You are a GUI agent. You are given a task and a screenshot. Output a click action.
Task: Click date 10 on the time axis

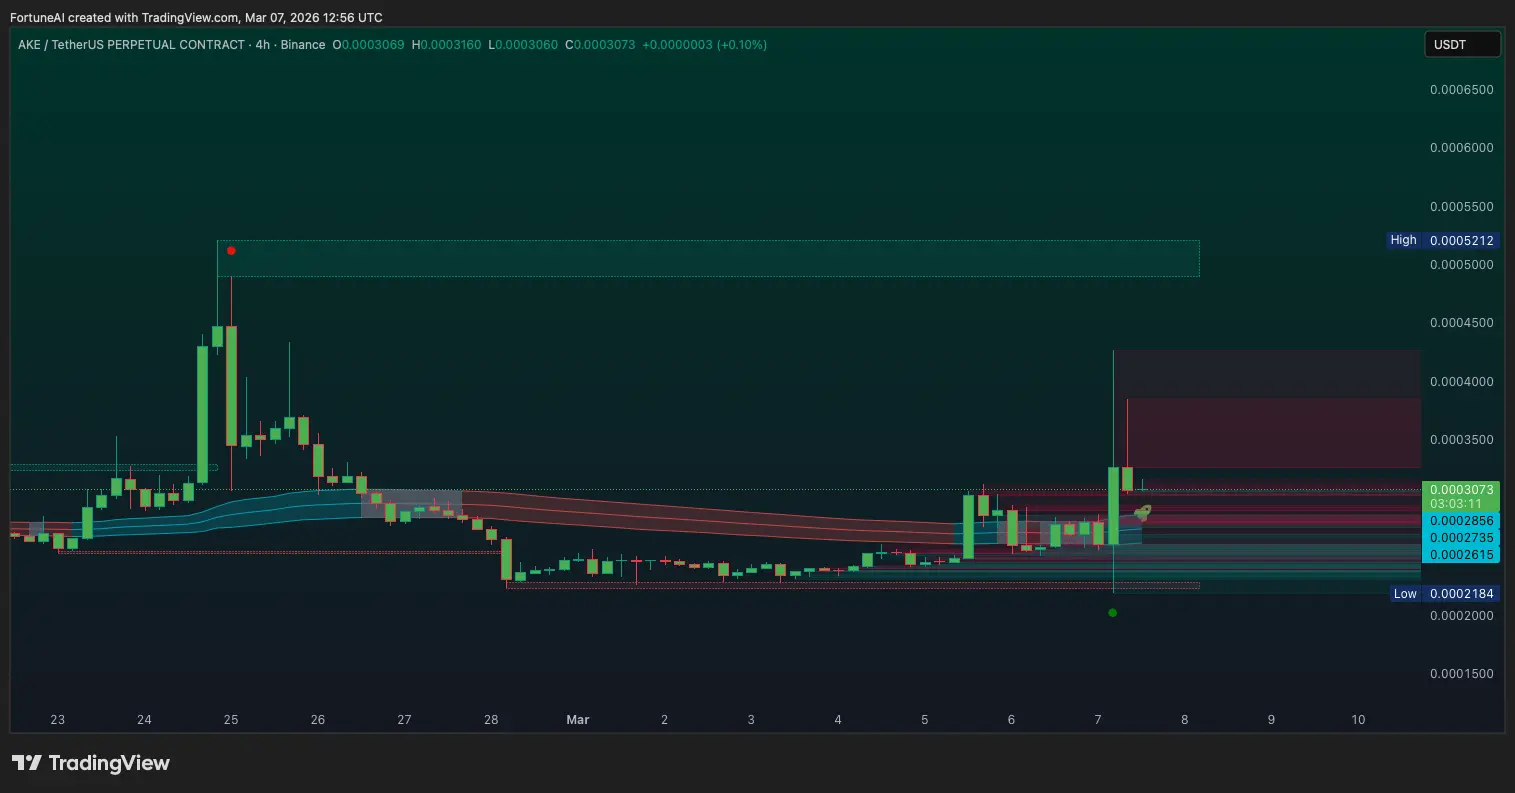click(x=1358, y=719)
